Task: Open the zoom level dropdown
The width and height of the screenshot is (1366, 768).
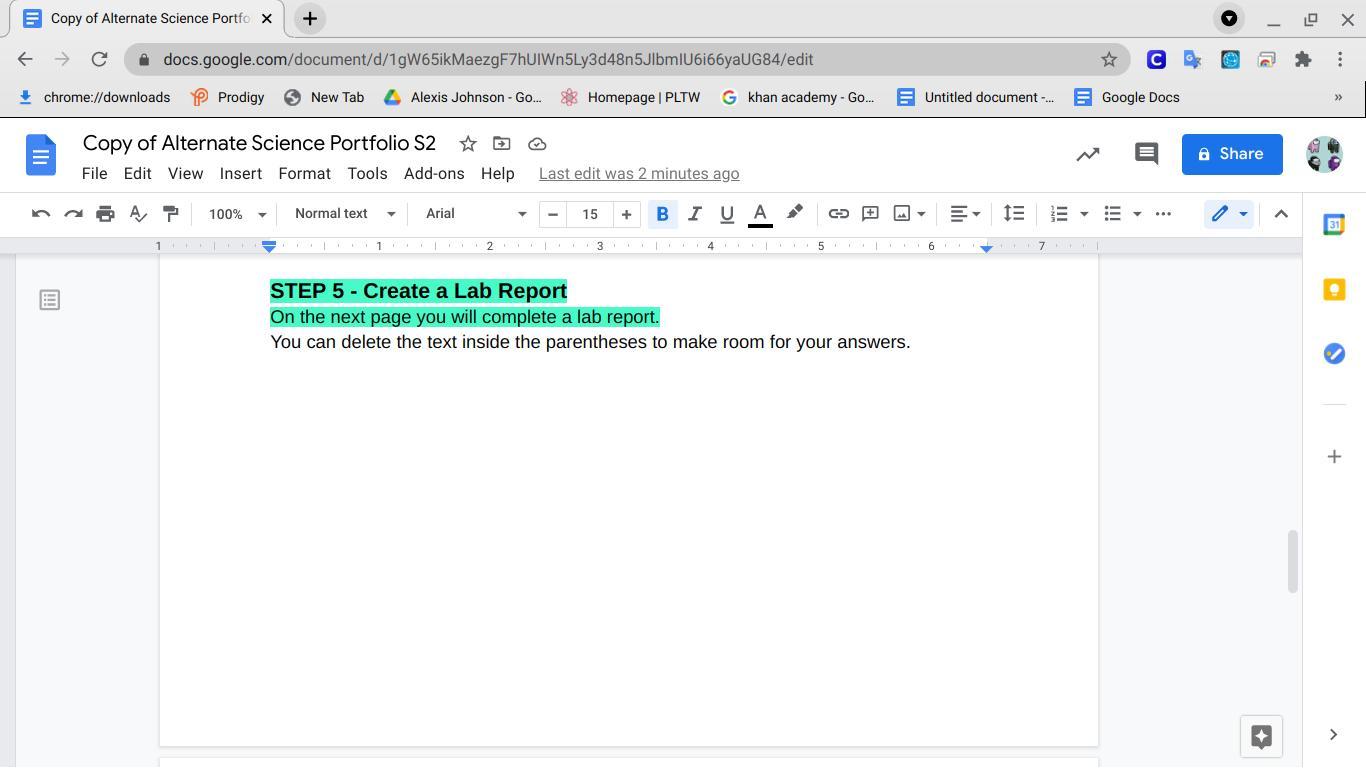Action: click(237, 213)
